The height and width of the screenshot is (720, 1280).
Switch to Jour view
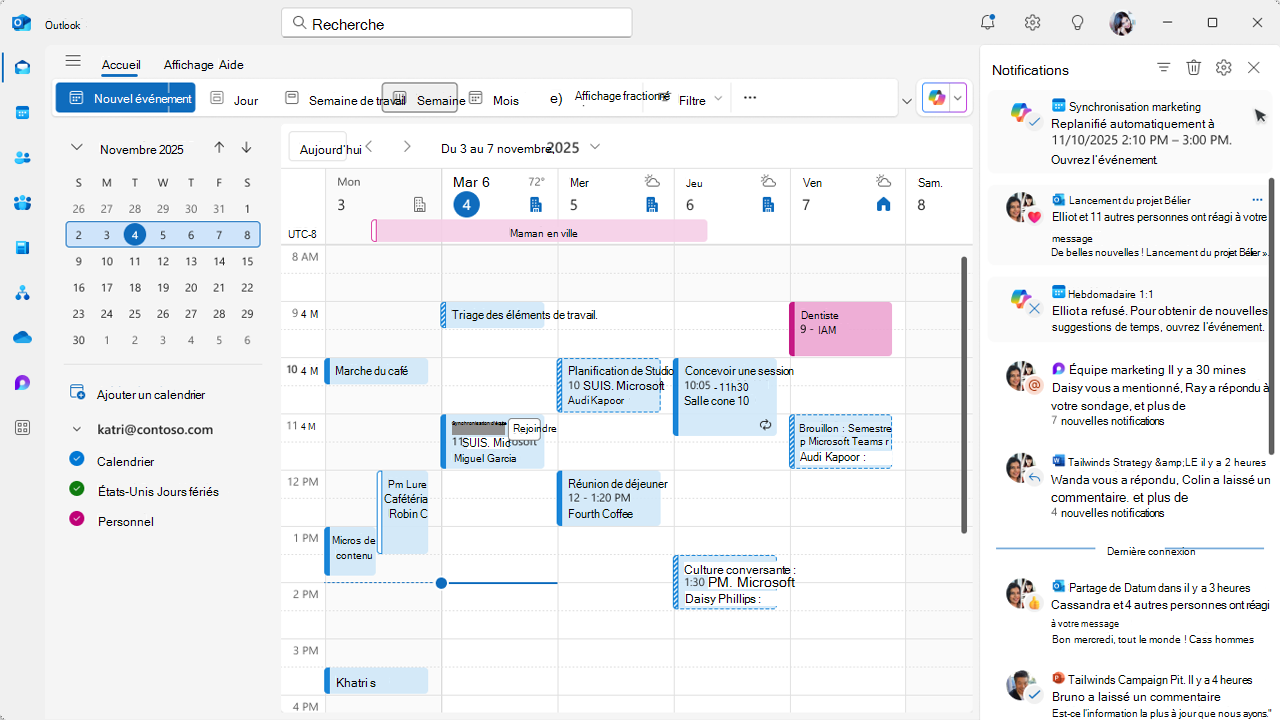tap(234, 99)
